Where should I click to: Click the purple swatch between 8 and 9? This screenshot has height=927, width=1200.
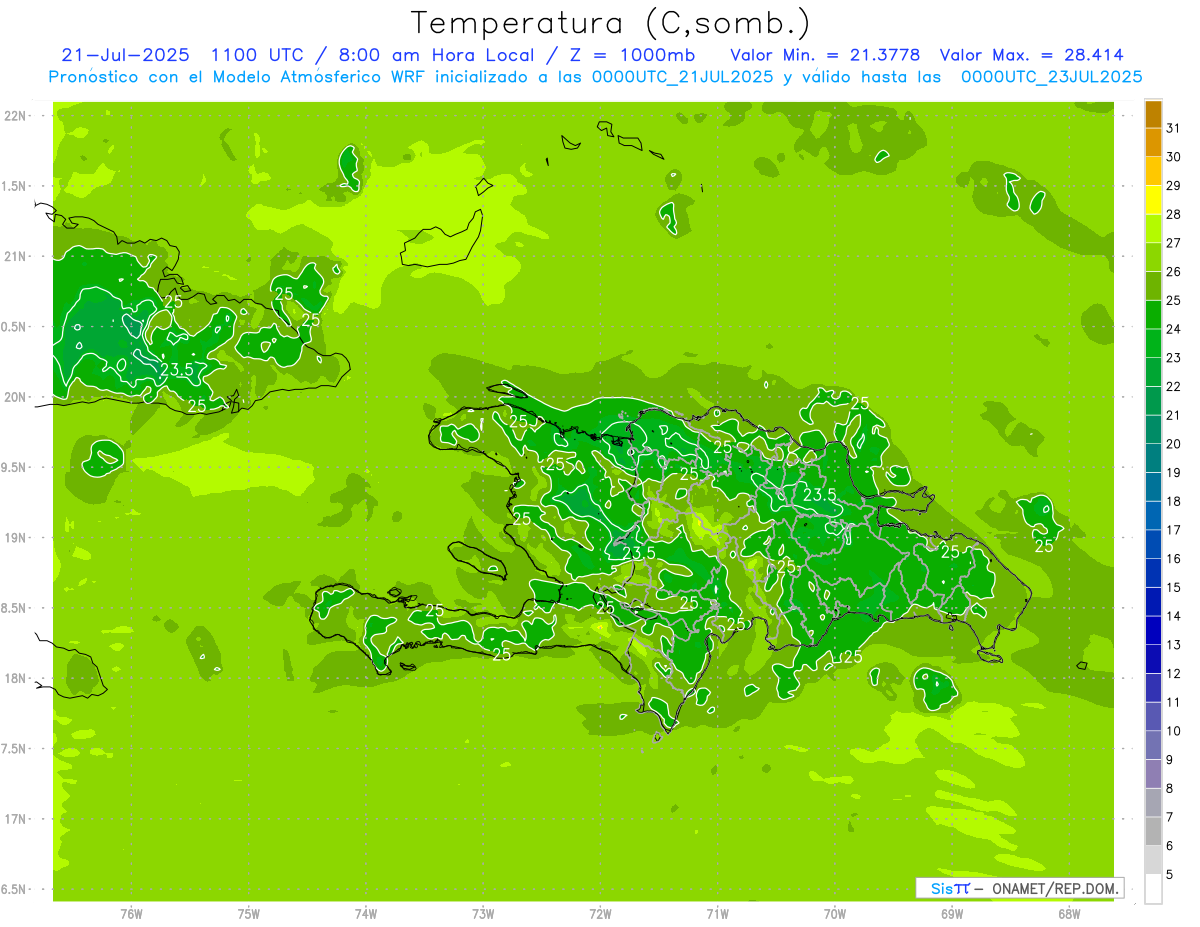pyautogui.click(x=1153, y=774)
